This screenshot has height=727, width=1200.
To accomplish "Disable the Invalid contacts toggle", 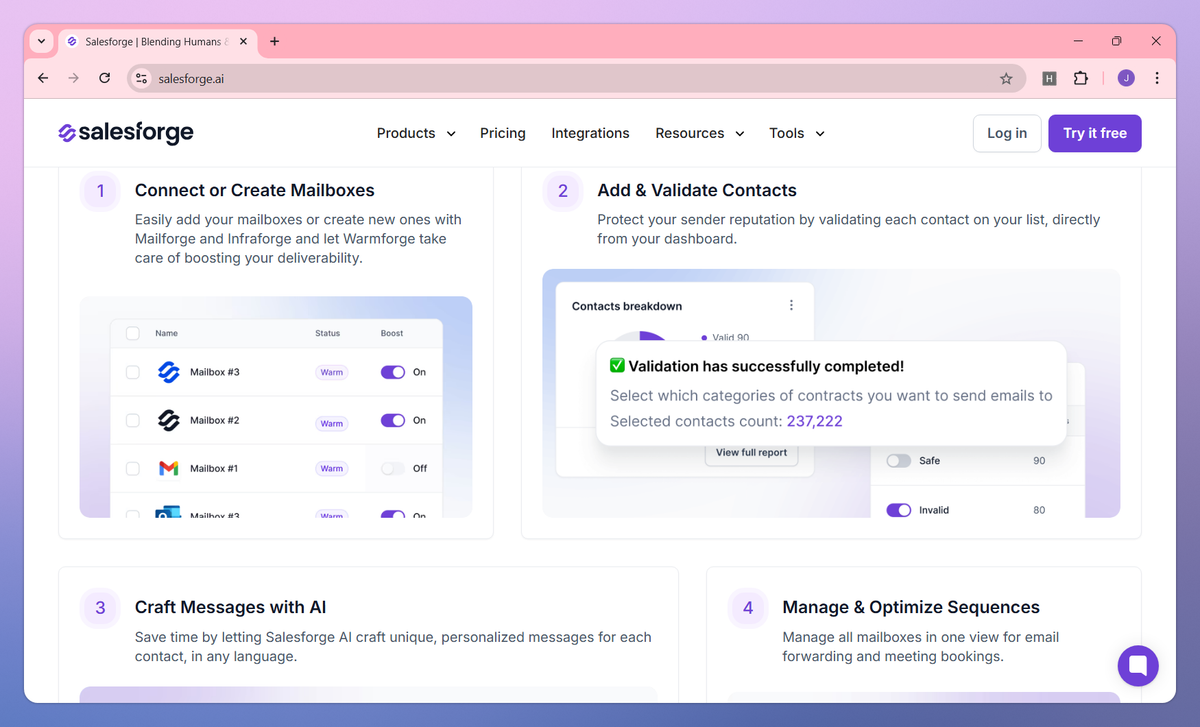I will pyautogui.click(x=899, y=510).
